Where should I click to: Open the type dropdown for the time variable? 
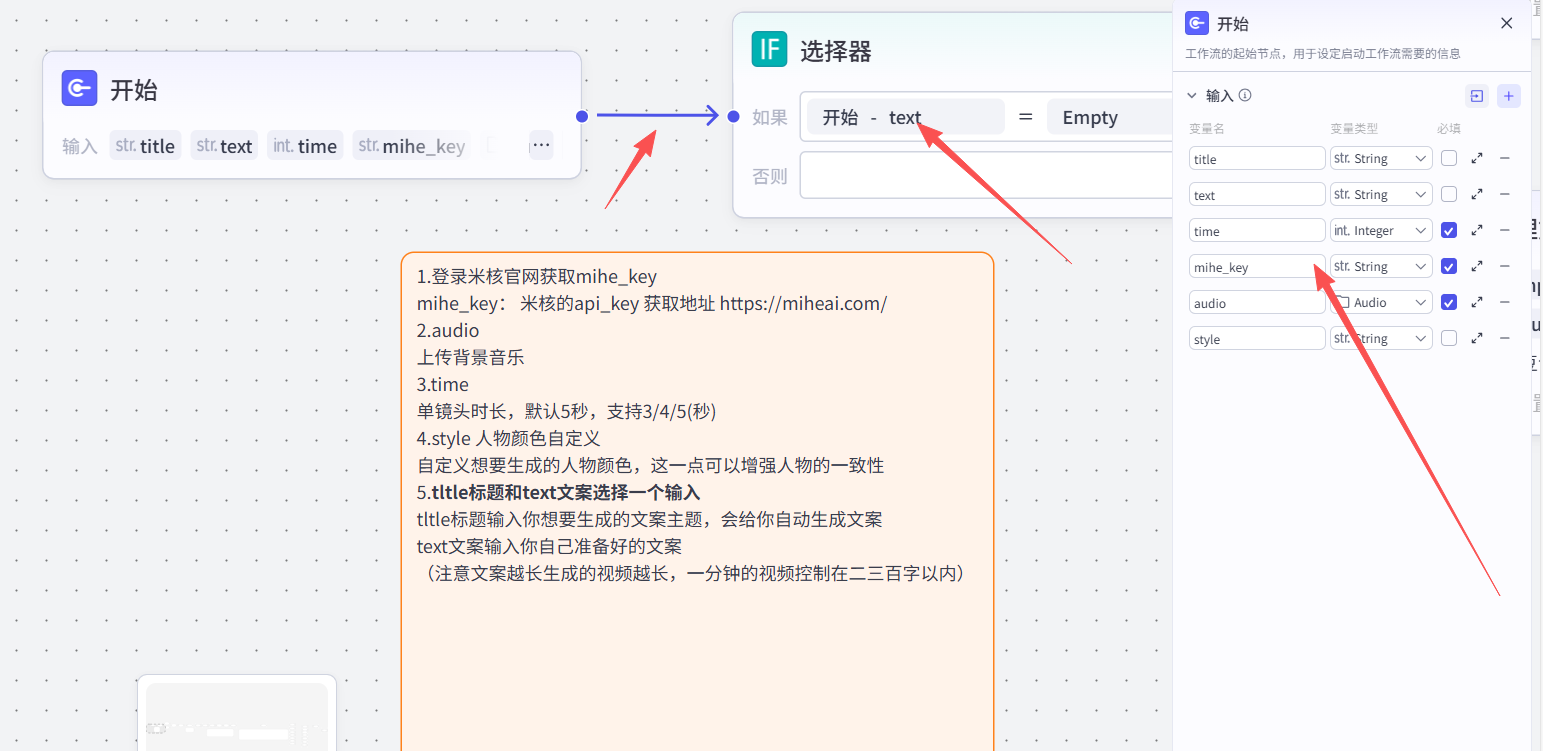coord(1381,230)
